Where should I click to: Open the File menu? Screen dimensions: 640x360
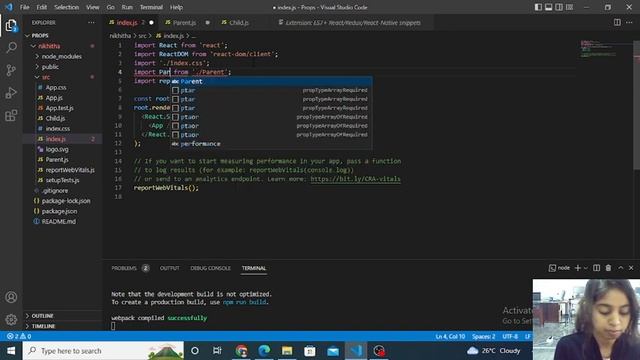pyautogui.click(x=24, y=7)
